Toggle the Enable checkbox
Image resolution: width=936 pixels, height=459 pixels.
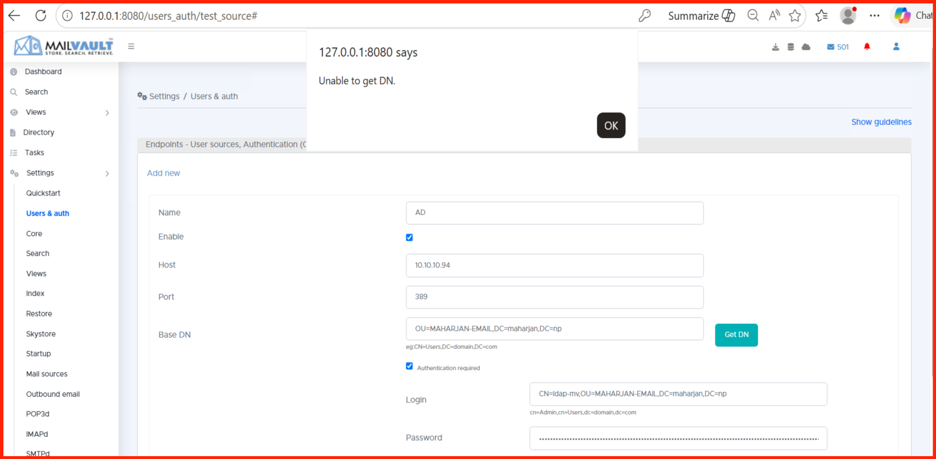(410, 237)
